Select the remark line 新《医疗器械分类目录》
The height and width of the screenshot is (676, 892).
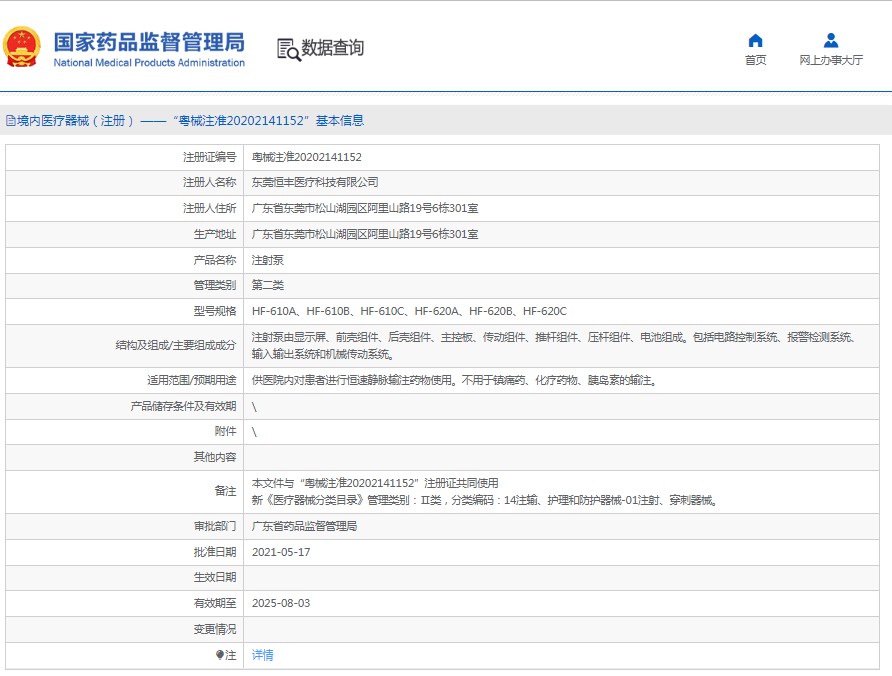click(x=485, y=500)
